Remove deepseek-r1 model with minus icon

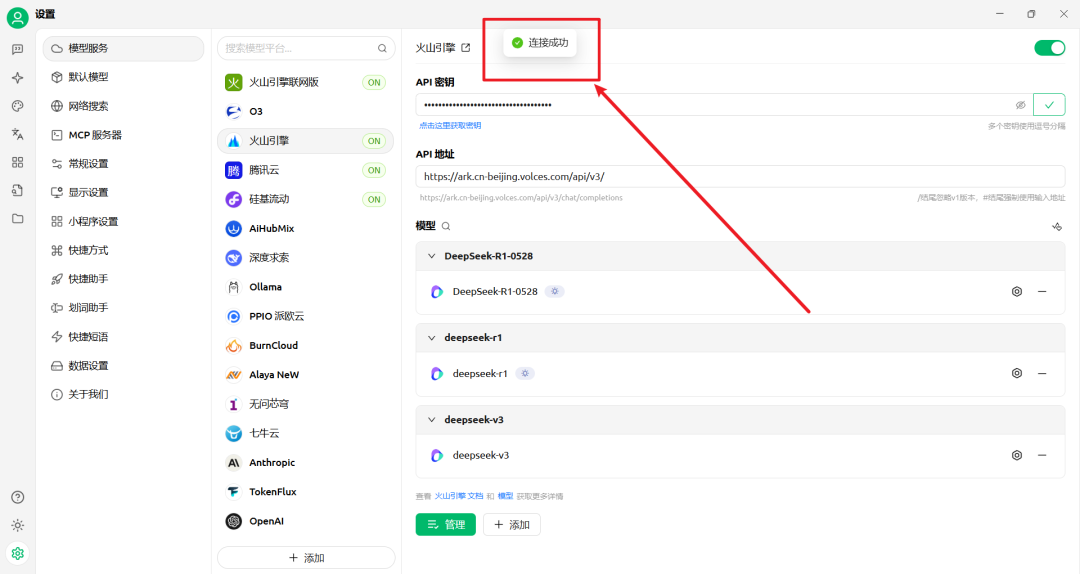(1042, 373)
